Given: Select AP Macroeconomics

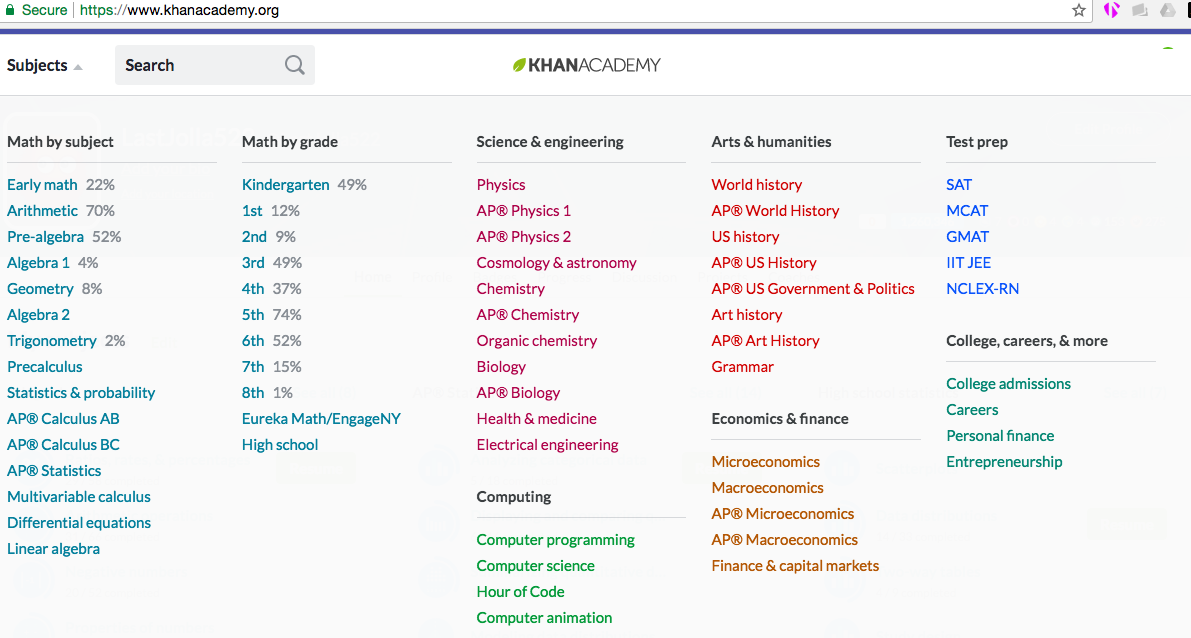Looking at the screenshot, I should click(x=785, y=539).
